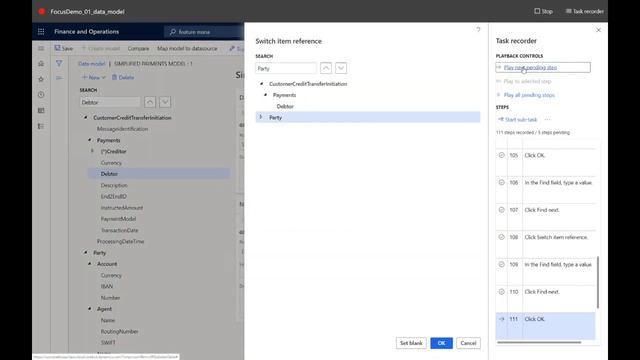Click the check icon for step 110

[502, 292]
